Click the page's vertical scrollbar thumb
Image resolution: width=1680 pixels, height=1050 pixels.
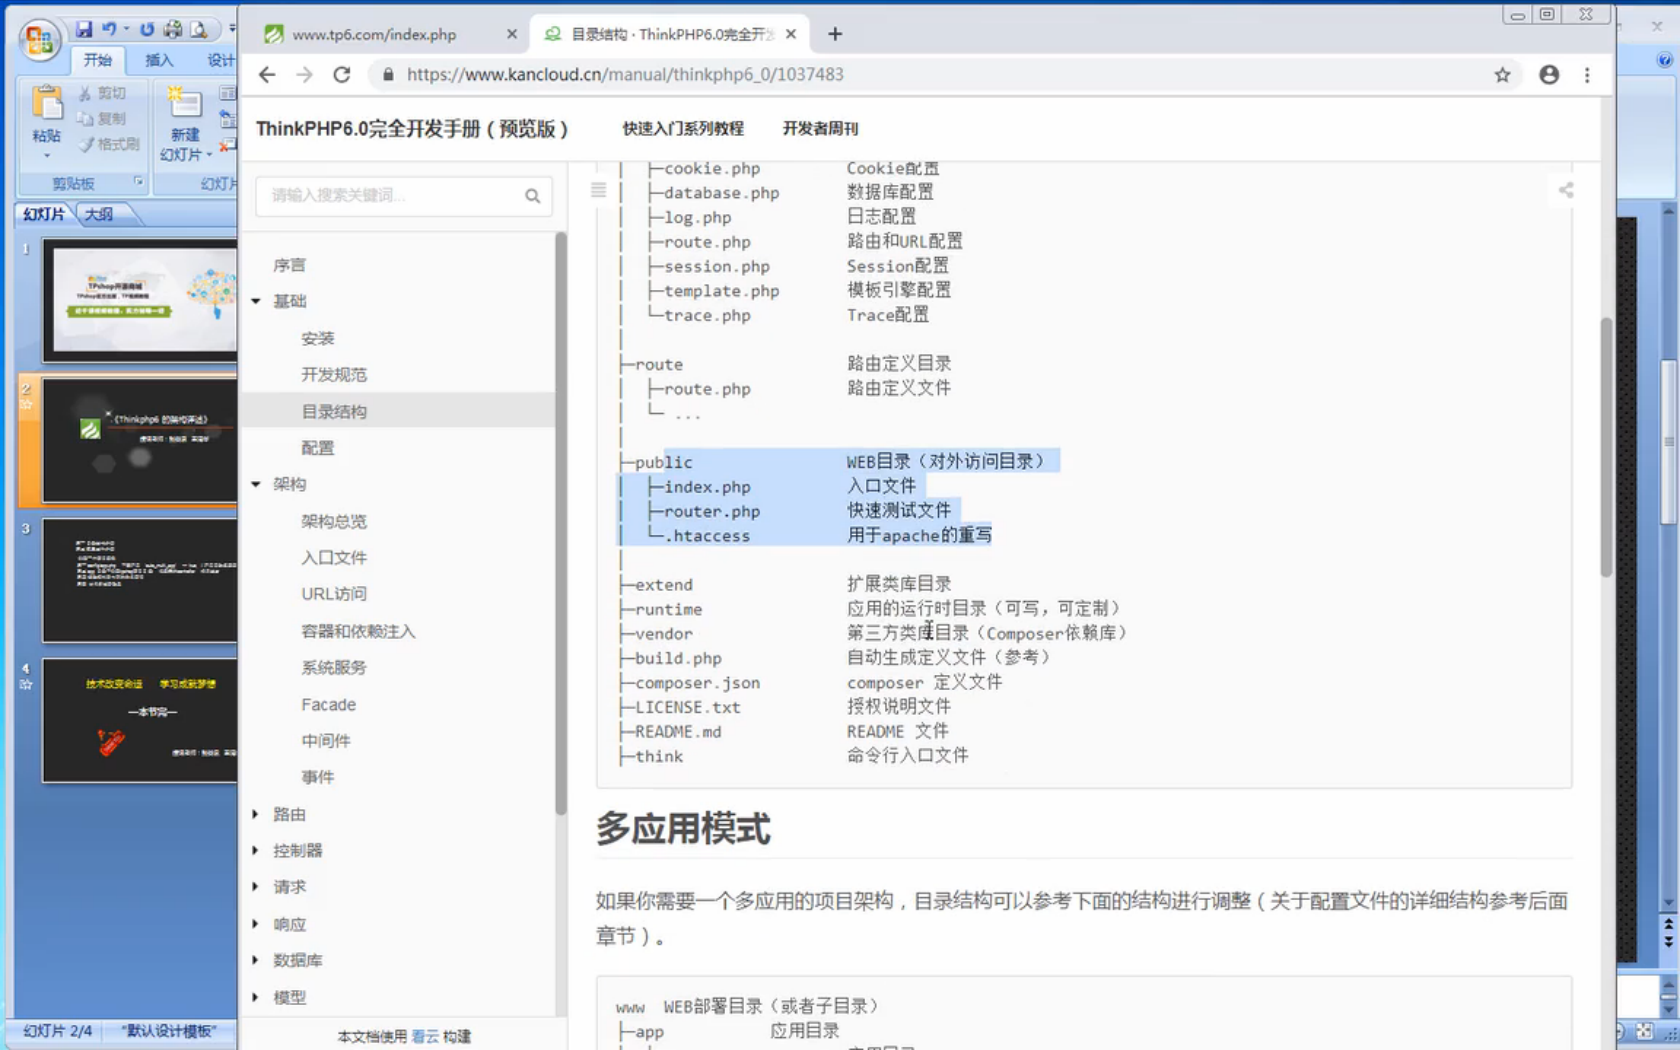coord(1606,447)
